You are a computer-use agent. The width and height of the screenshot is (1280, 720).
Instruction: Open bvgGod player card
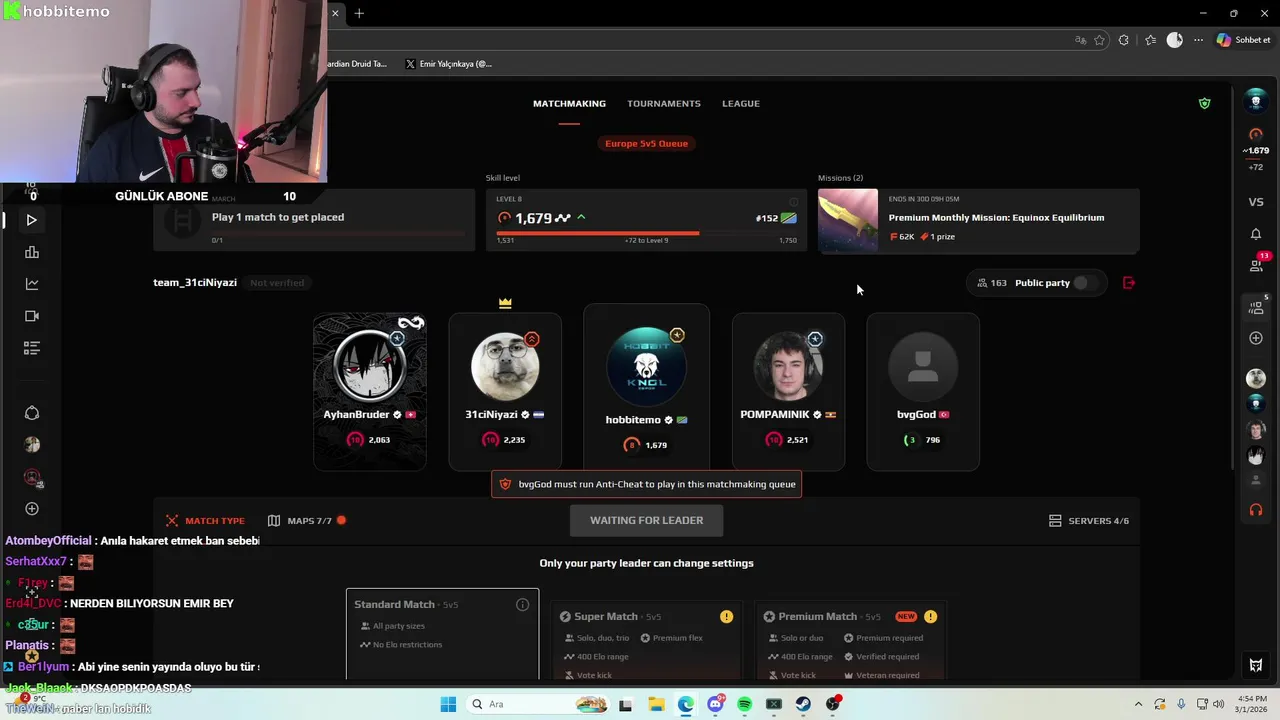pos(923,392)
